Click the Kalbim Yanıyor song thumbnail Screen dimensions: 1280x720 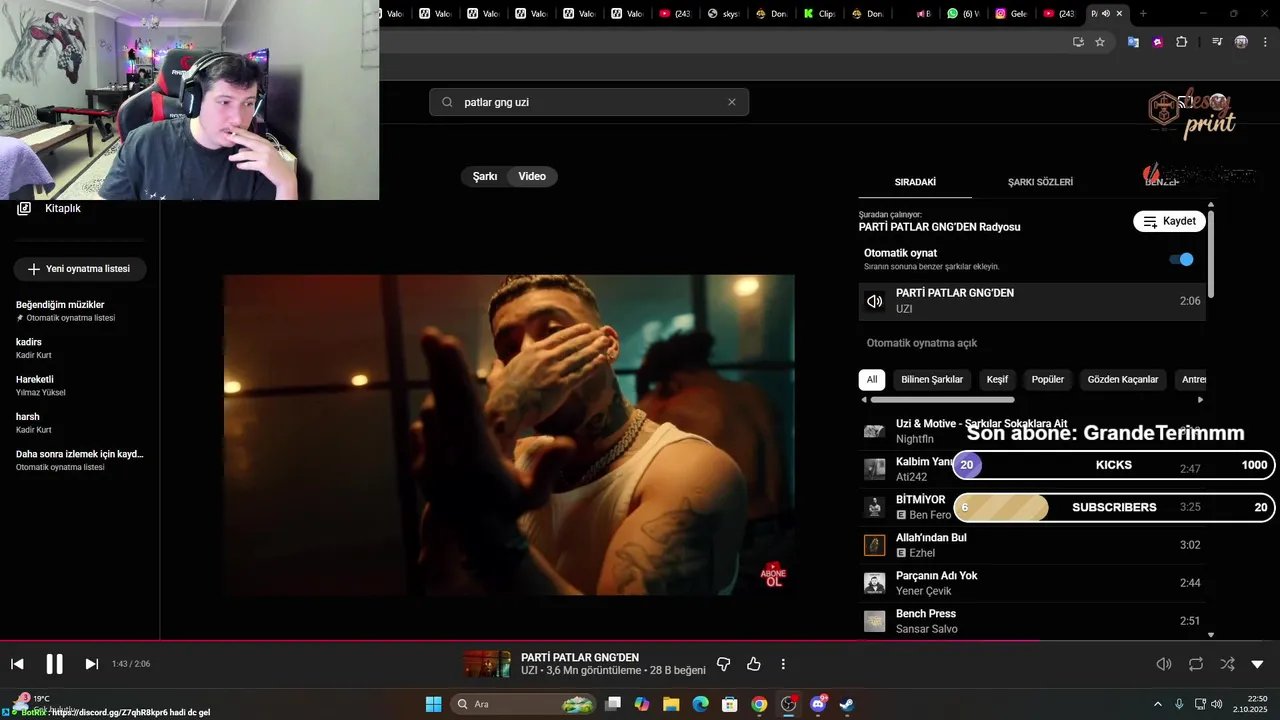(875, 469)
